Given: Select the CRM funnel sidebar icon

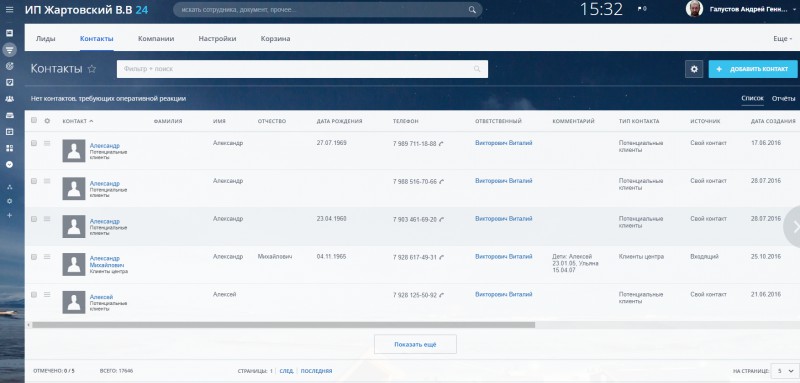Looking at the screenshot, I should [x=9, y=49].
